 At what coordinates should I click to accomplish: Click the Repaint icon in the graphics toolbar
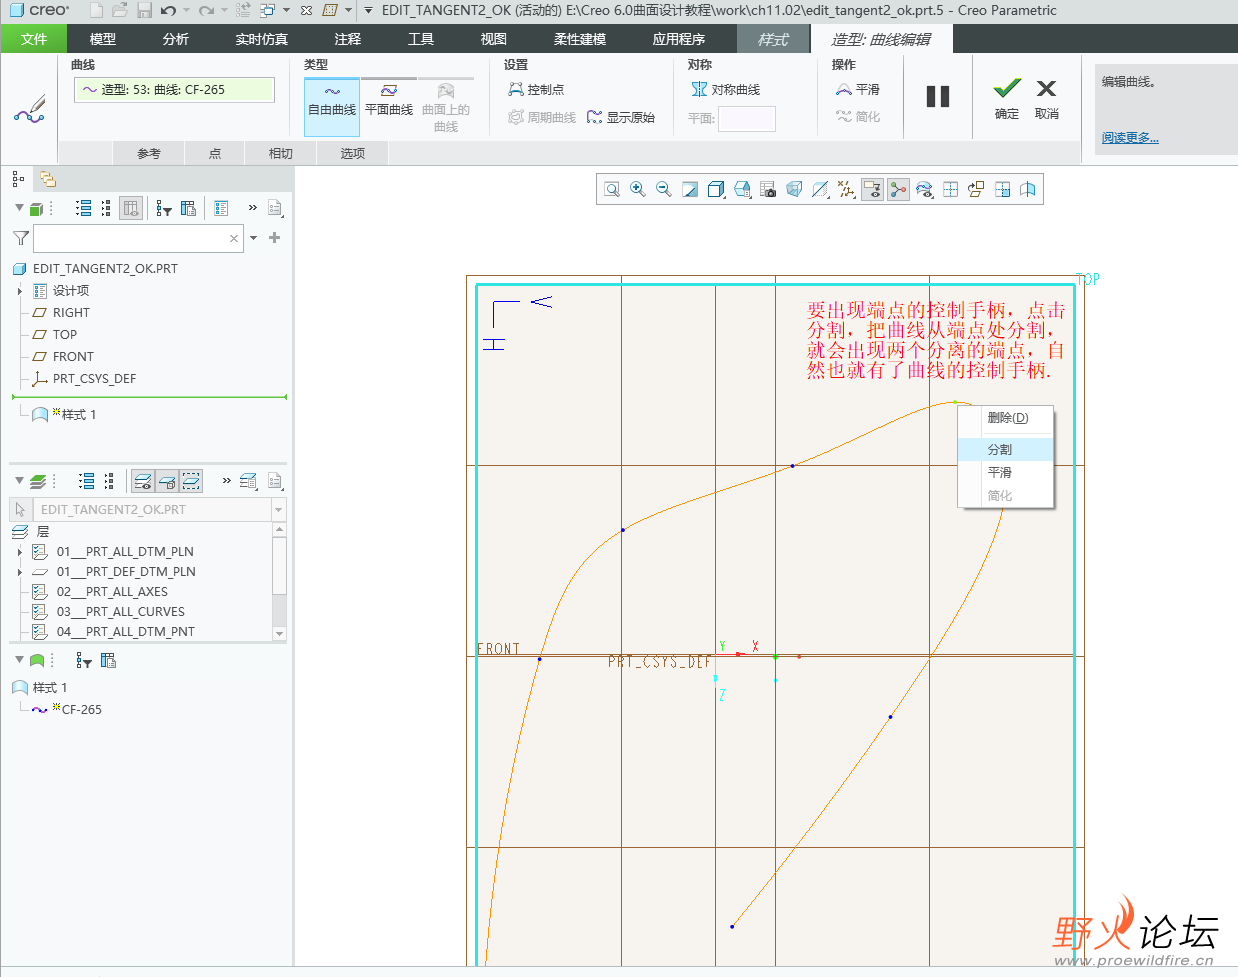coord(690,189)
